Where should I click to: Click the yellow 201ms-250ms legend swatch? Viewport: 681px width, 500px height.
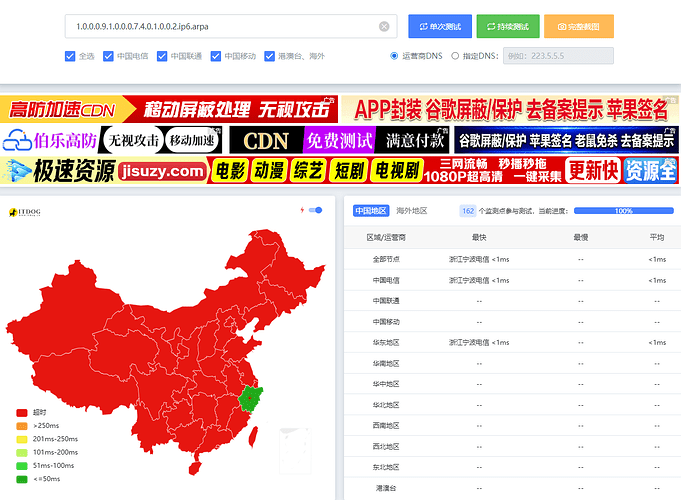pyautogui.click(x=22, y=439)
